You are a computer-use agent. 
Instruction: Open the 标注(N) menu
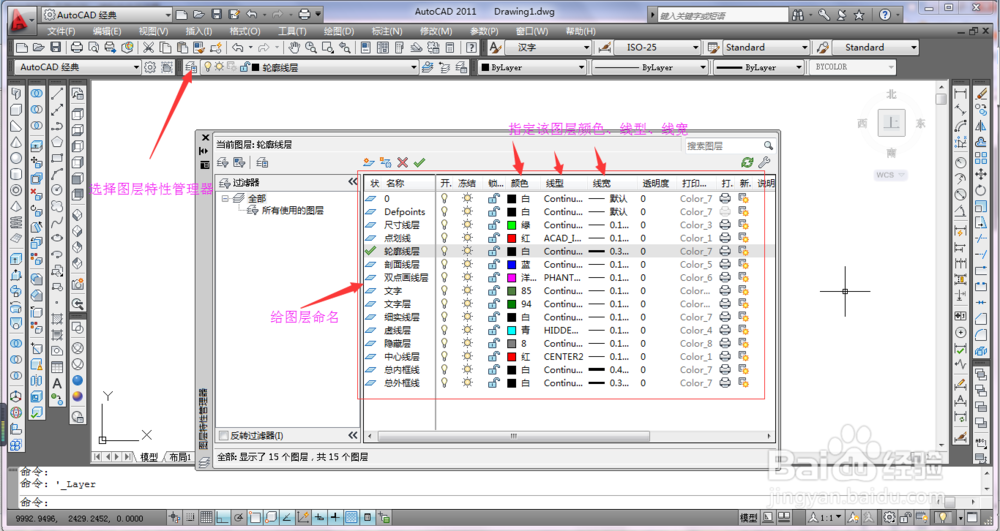(x=386, y=31)
